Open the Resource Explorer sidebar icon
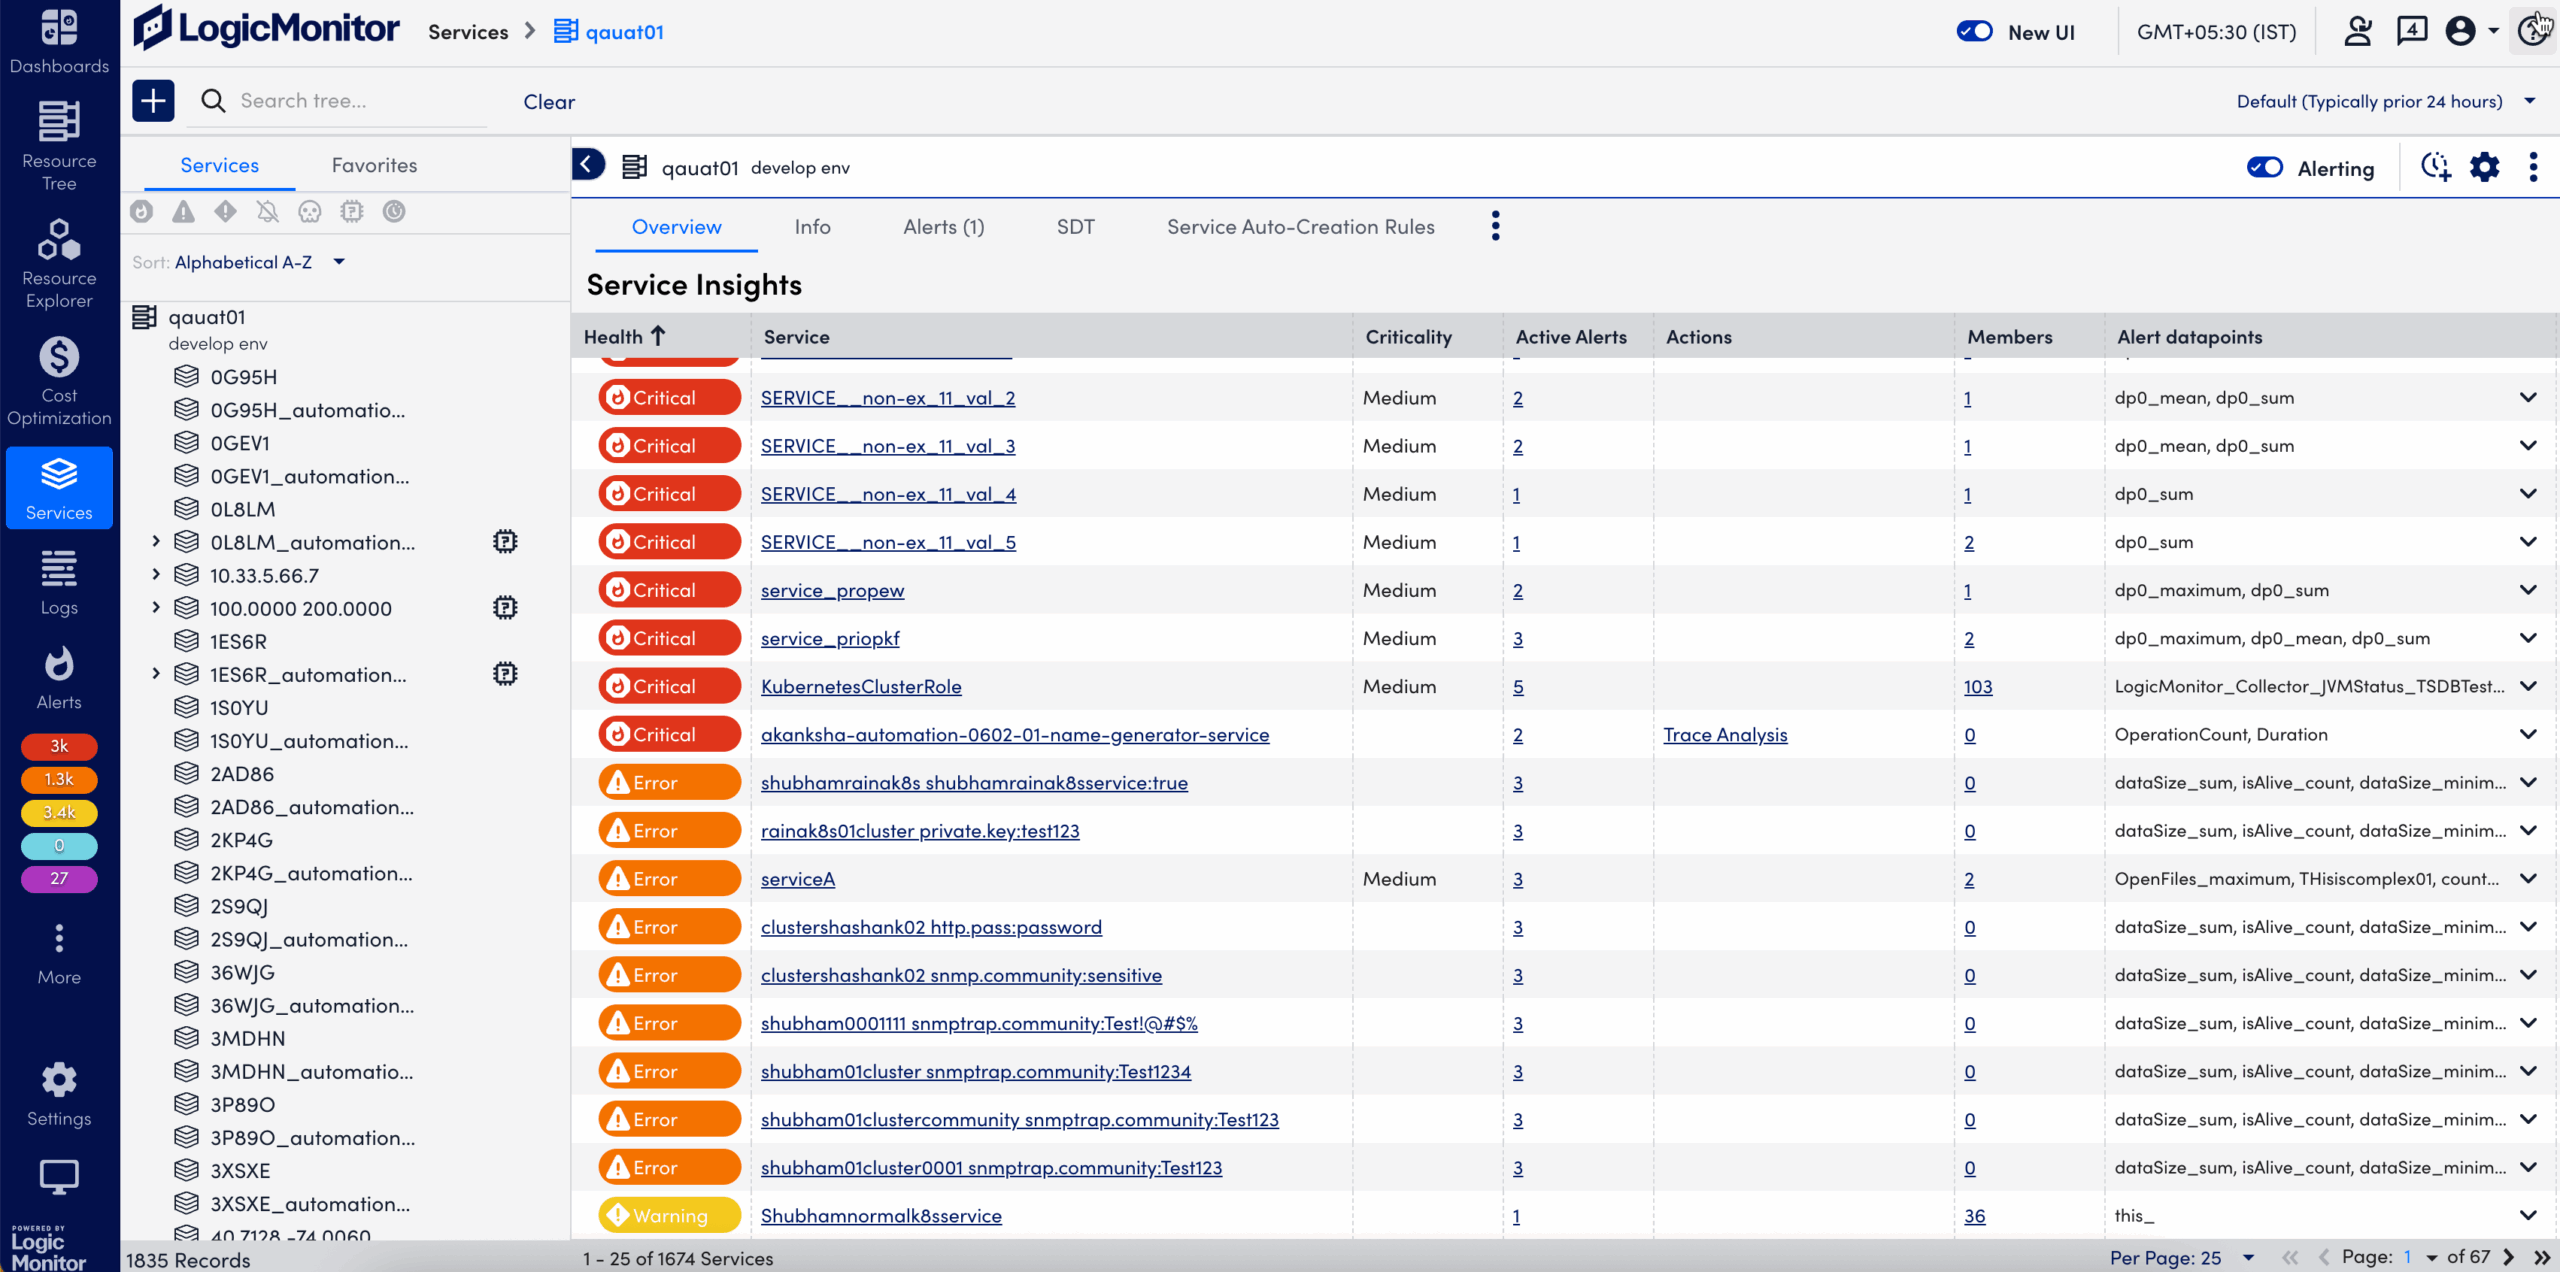The height and width of the screenshot is (1272, 2560). pyautogui.click(x=58, y=262)
